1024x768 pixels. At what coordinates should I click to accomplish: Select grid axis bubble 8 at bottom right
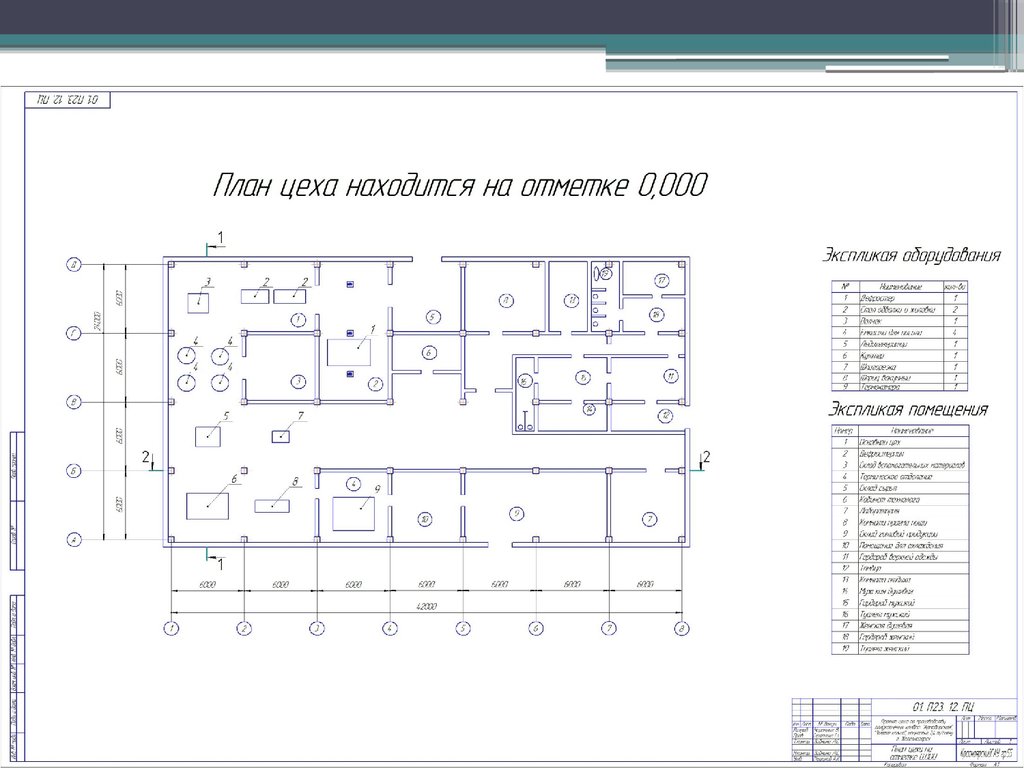click(681, 628)
